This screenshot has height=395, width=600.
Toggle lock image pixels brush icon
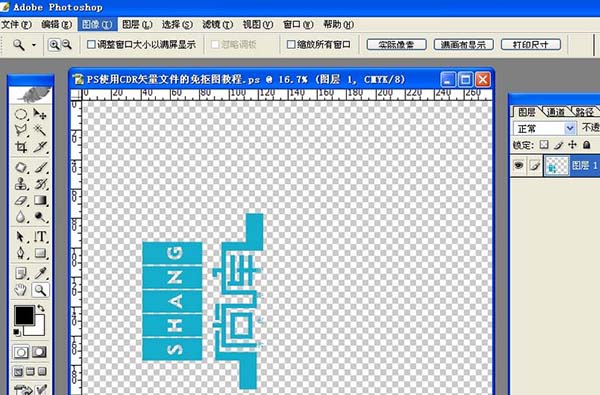559,145
